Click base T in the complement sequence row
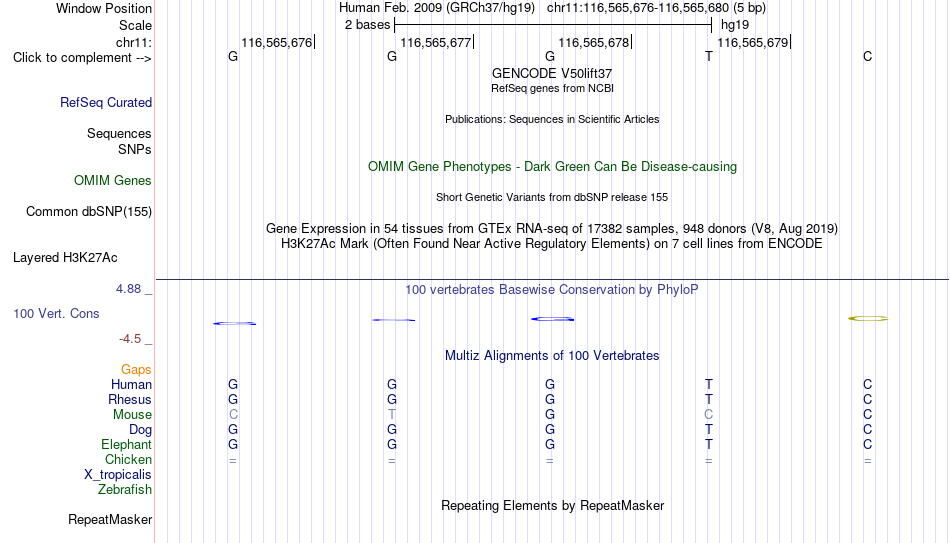The width and height of the screenshot is (950, 543). [x=709, y=57]
